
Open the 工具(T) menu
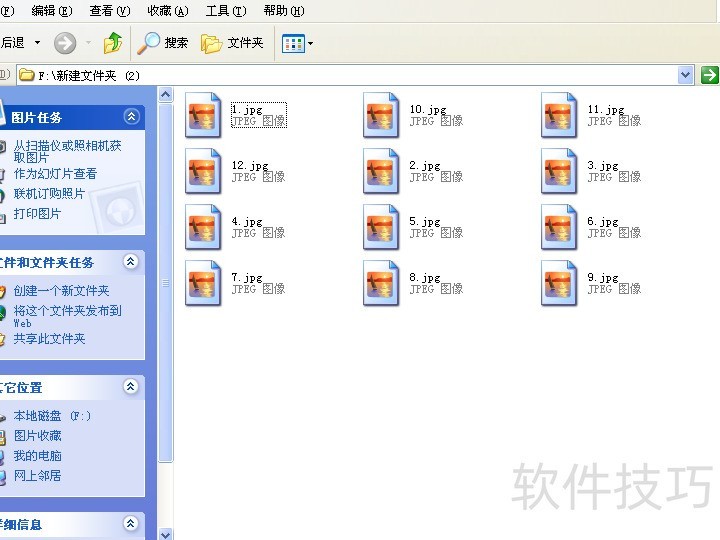tap(225, 11)
